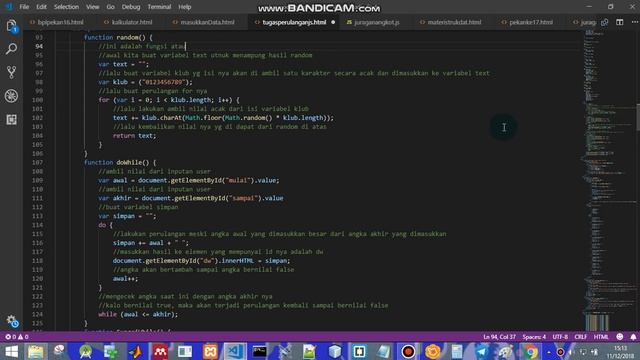Open the Help menu
640x360 pixels.
coord(184,7)
